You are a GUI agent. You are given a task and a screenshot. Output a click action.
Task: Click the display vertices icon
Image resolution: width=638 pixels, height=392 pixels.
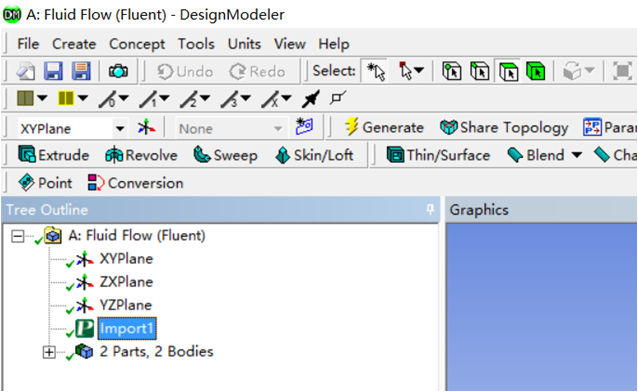click(338, 98)
